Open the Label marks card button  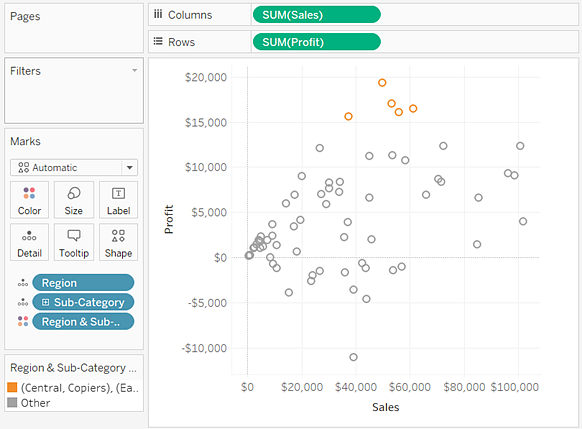pos(118,200)
